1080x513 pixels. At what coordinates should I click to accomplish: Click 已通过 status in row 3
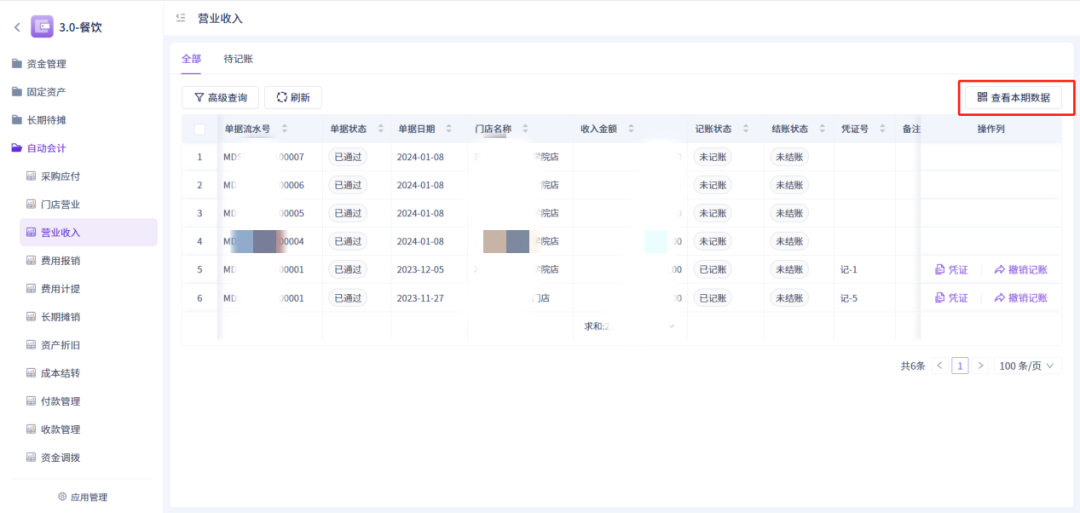(348, 213)
